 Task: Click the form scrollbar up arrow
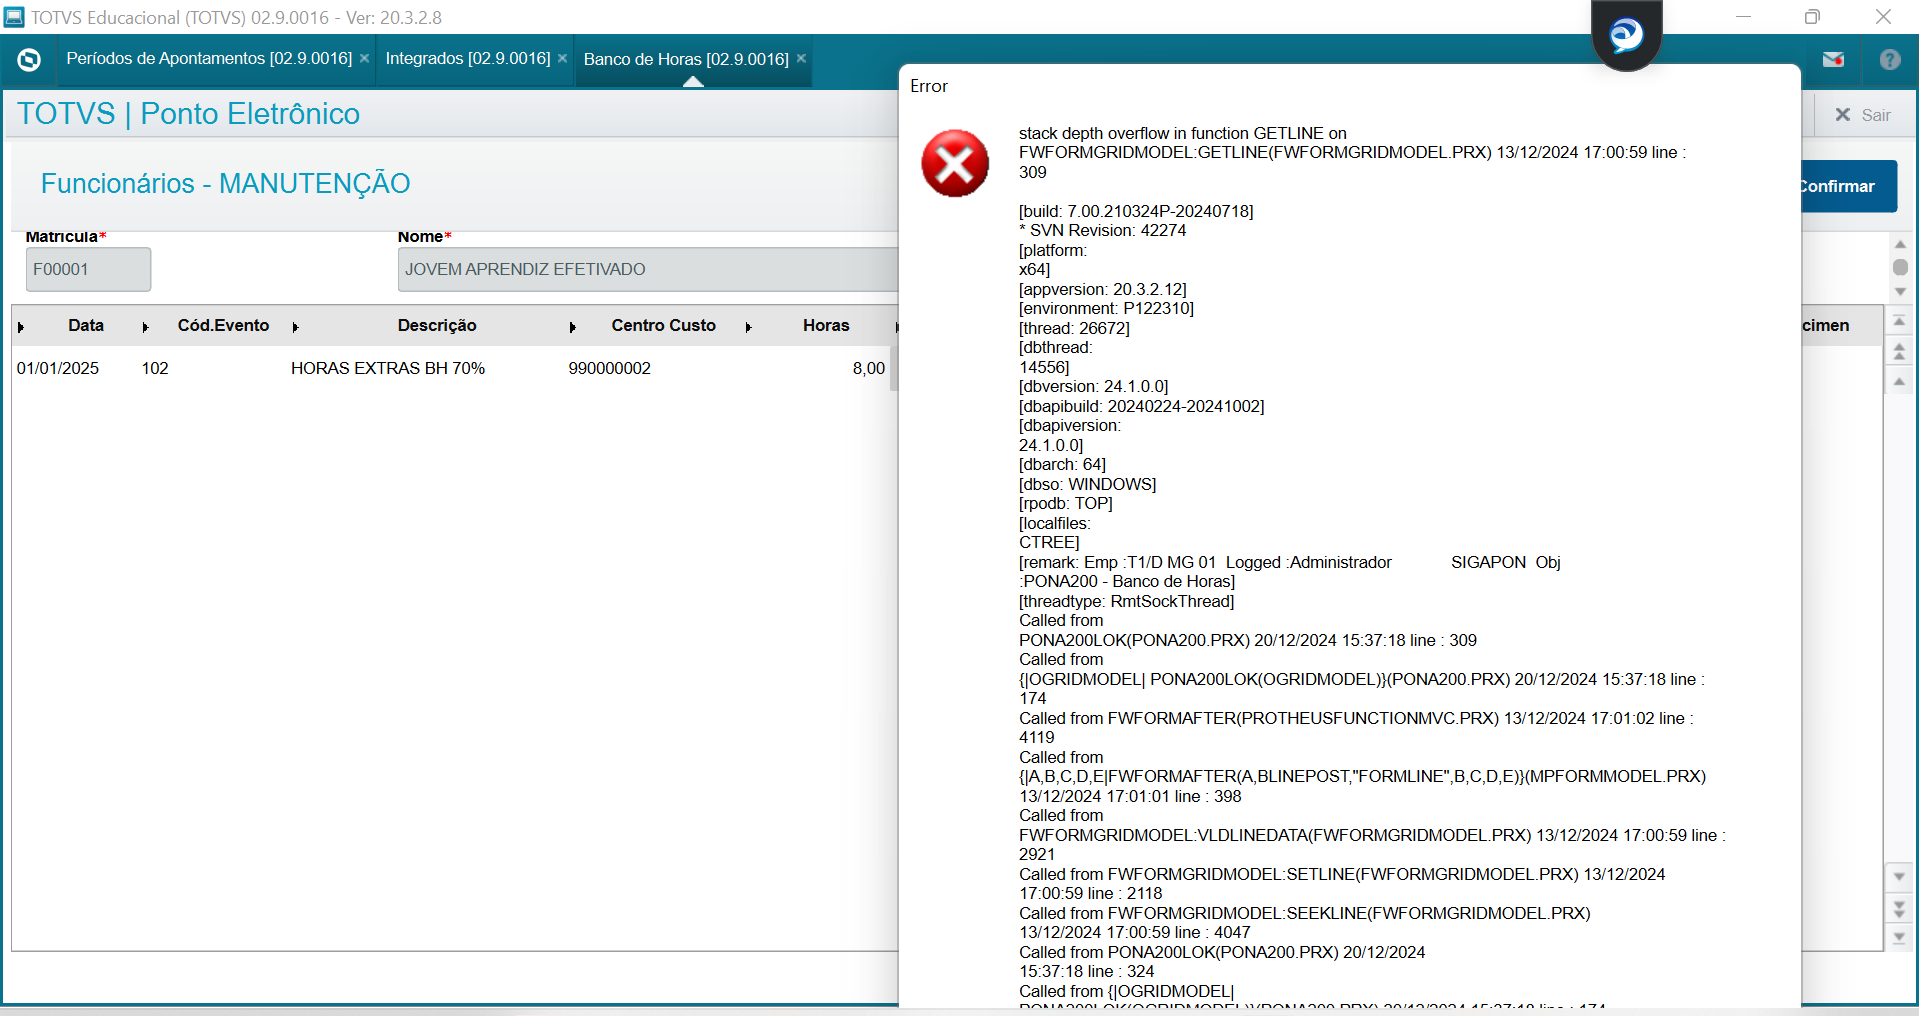pyautogui.click(x=1900, y=245)
